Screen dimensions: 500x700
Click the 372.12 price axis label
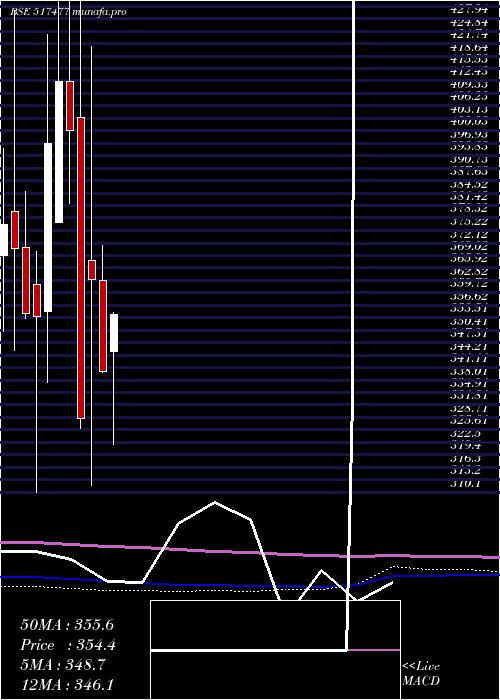[468, 234]
